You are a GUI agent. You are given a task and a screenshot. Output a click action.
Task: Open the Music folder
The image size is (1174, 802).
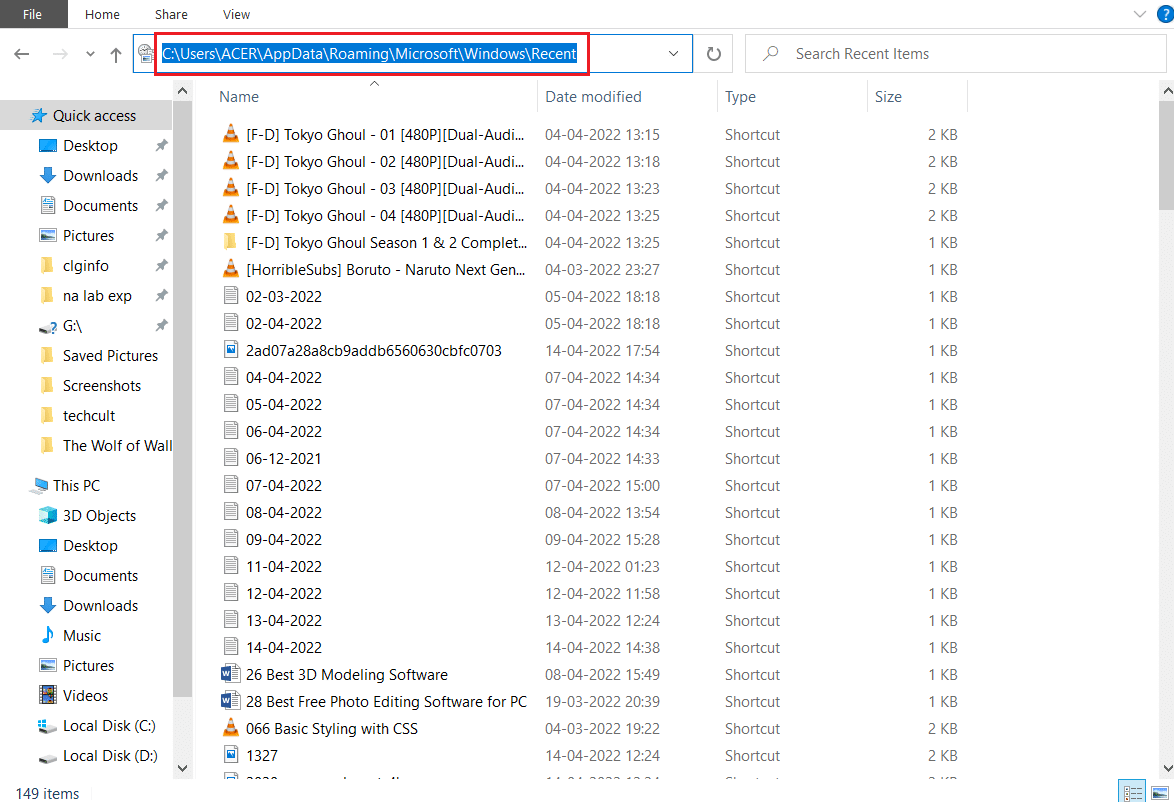82,635
